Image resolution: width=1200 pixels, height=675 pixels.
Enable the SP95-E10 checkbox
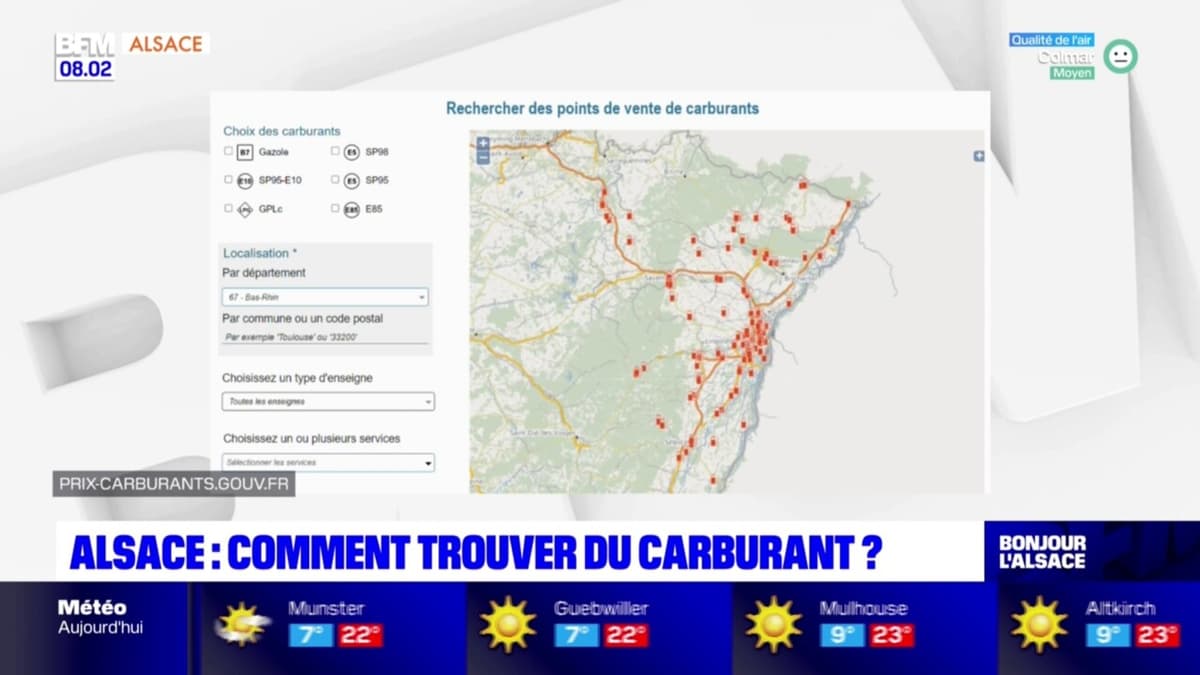coord(228,180)
